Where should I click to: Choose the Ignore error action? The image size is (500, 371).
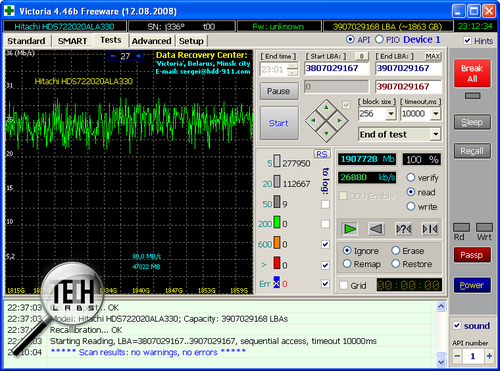pos(347,251)
